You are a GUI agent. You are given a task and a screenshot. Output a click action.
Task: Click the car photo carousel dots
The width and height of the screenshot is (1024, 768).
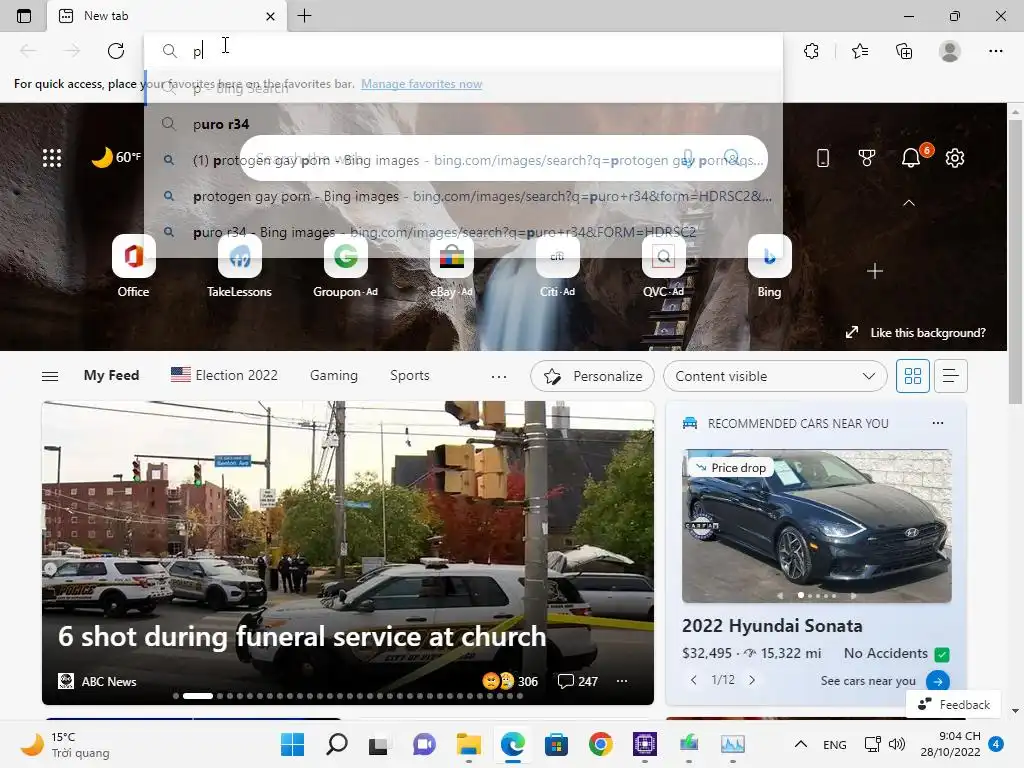coord(817,596)
